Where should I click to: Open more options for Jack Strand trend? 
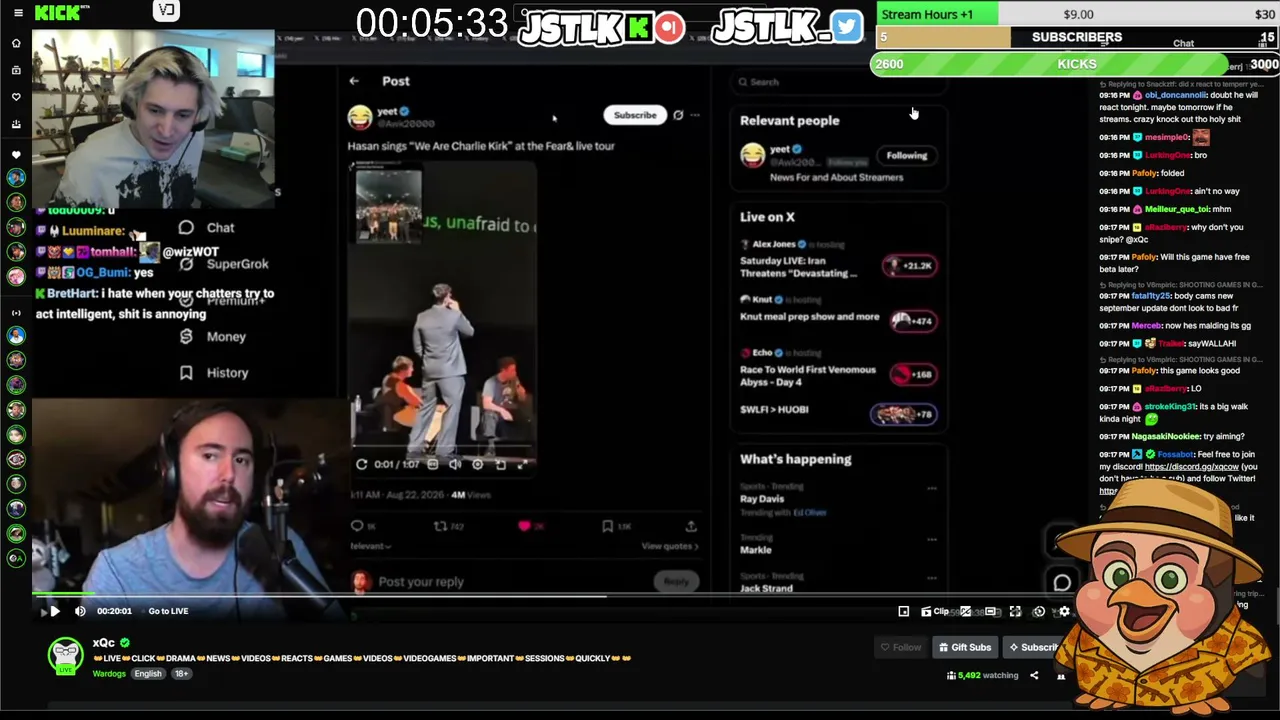point(932,578)
